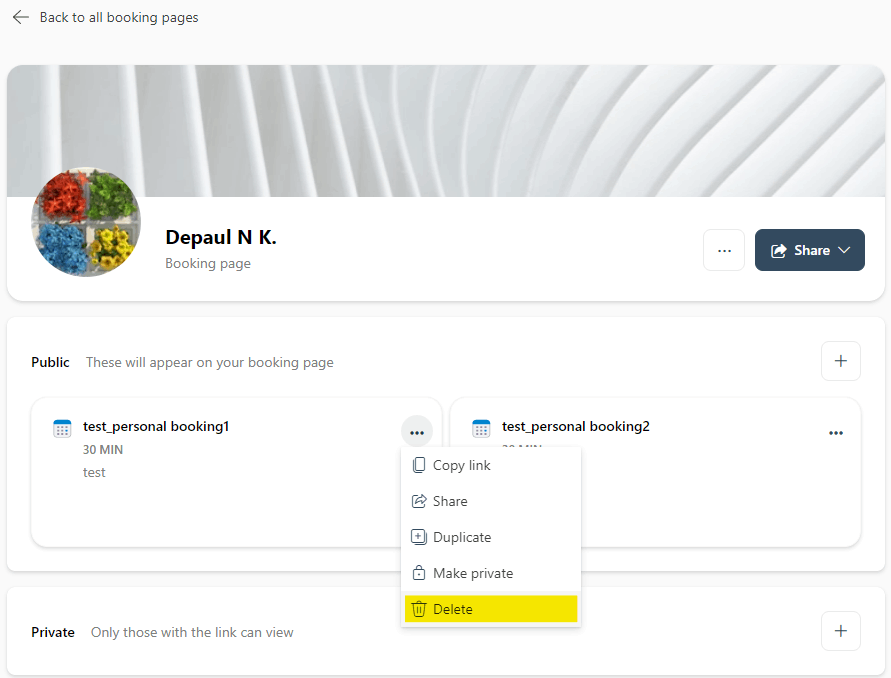
Task: Toggle test_personal booking1 to private visibility
Action: coord(472,573)
